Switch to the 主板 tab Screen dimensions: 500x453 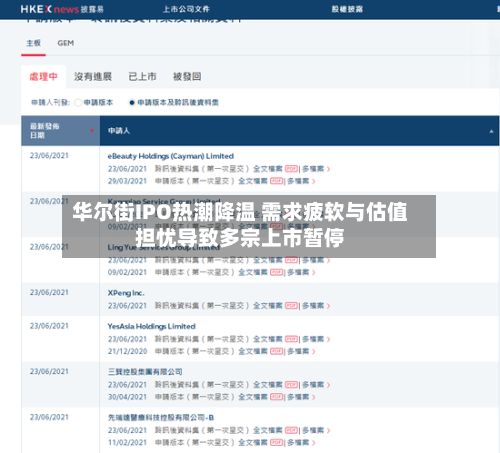coord(33,43)
